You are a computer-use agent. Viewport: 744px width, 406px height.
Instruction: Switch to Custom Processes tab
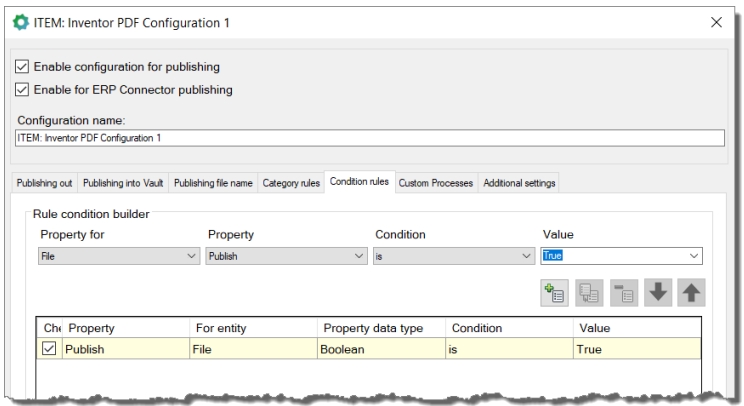tap(436, 183)
